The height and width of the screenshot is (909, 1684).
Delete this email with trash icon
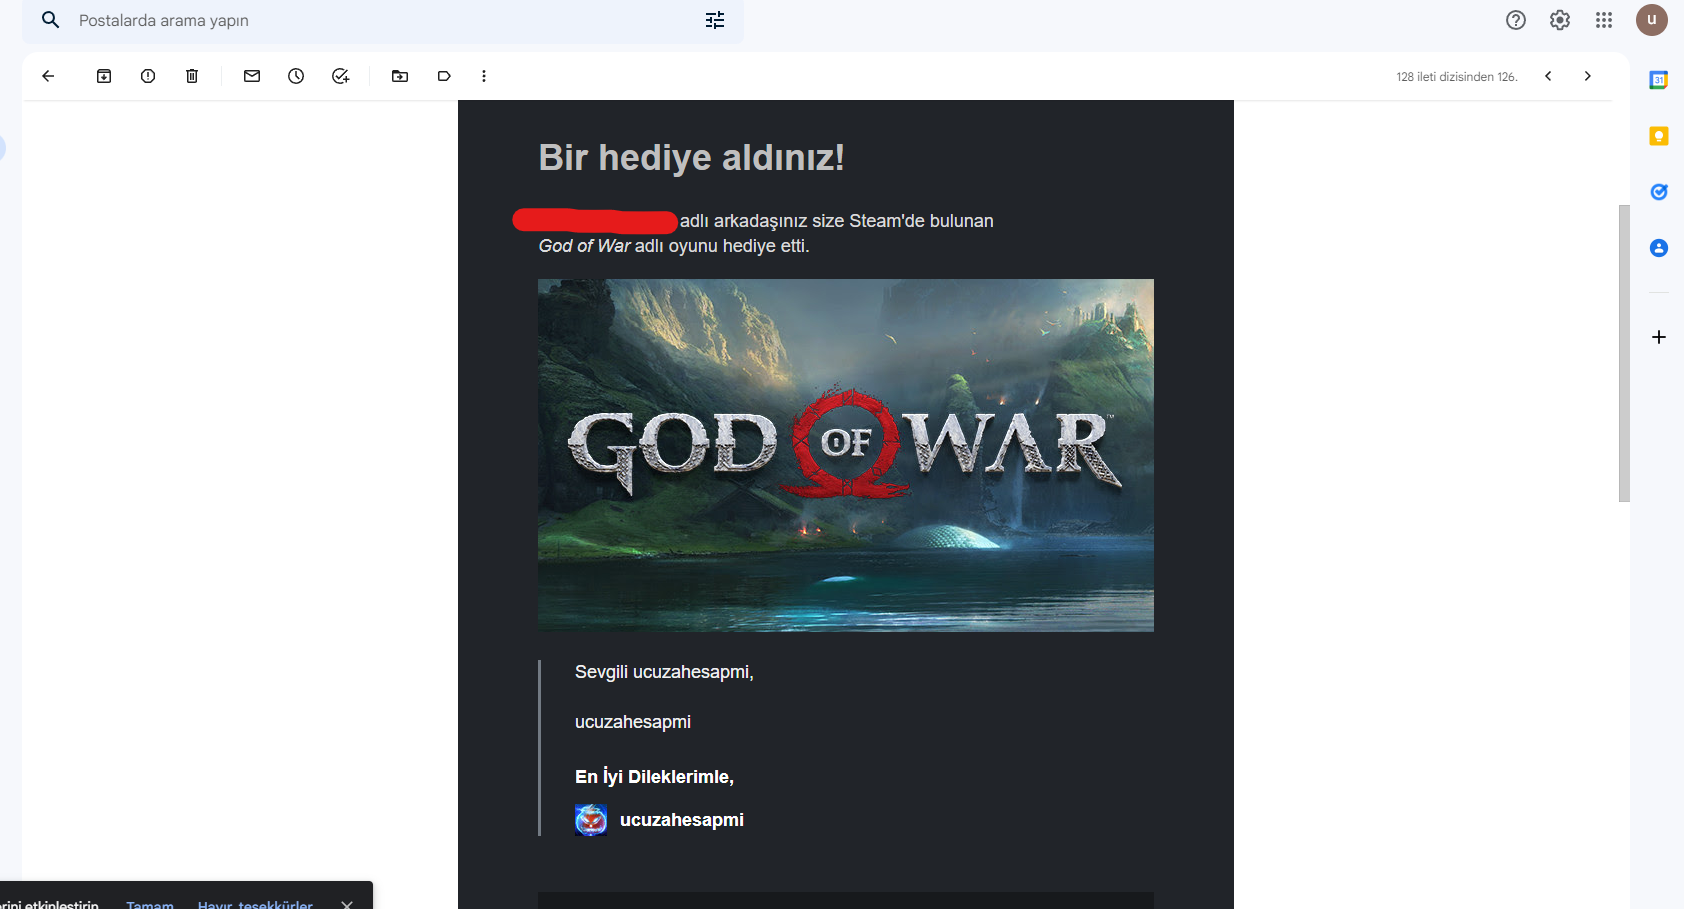(x=192, y=76)
